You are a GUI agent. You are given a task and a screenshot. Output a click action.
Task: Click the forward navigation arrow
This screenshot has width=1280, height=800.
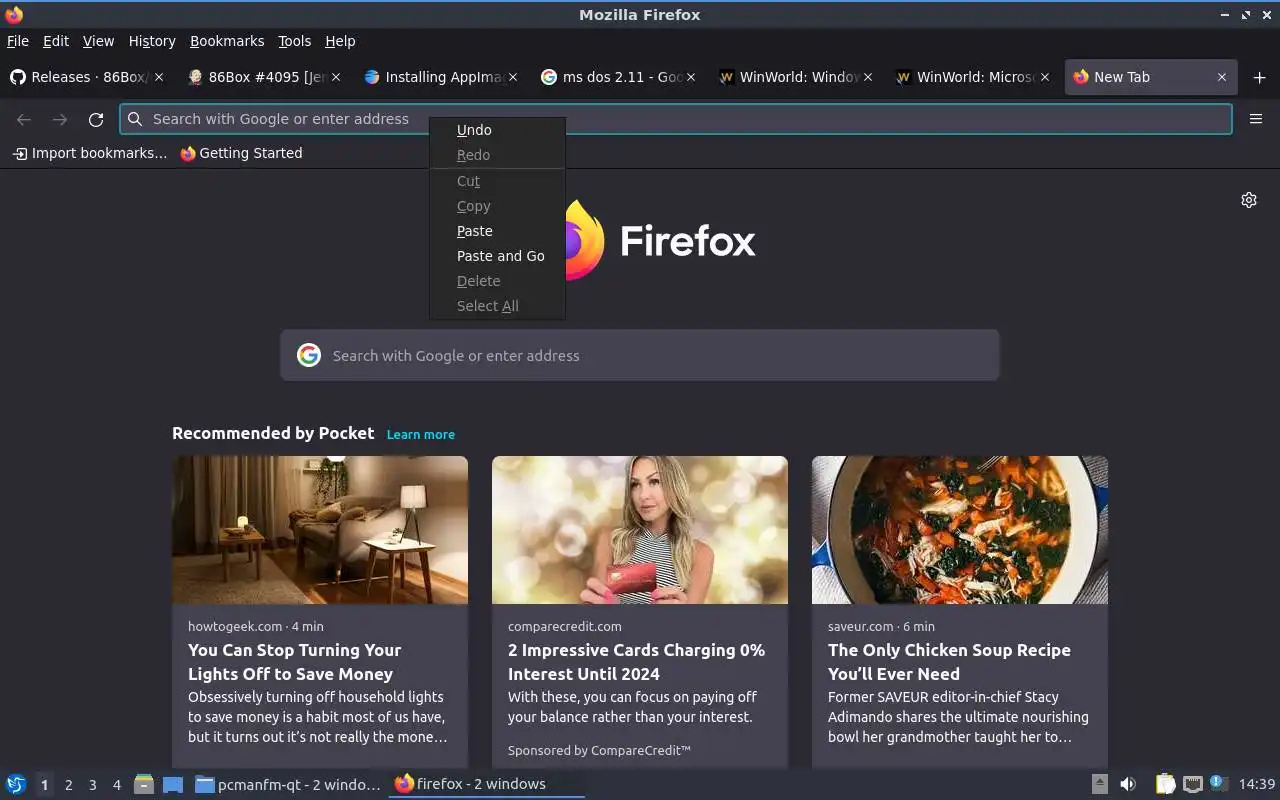tap(60, 119)
